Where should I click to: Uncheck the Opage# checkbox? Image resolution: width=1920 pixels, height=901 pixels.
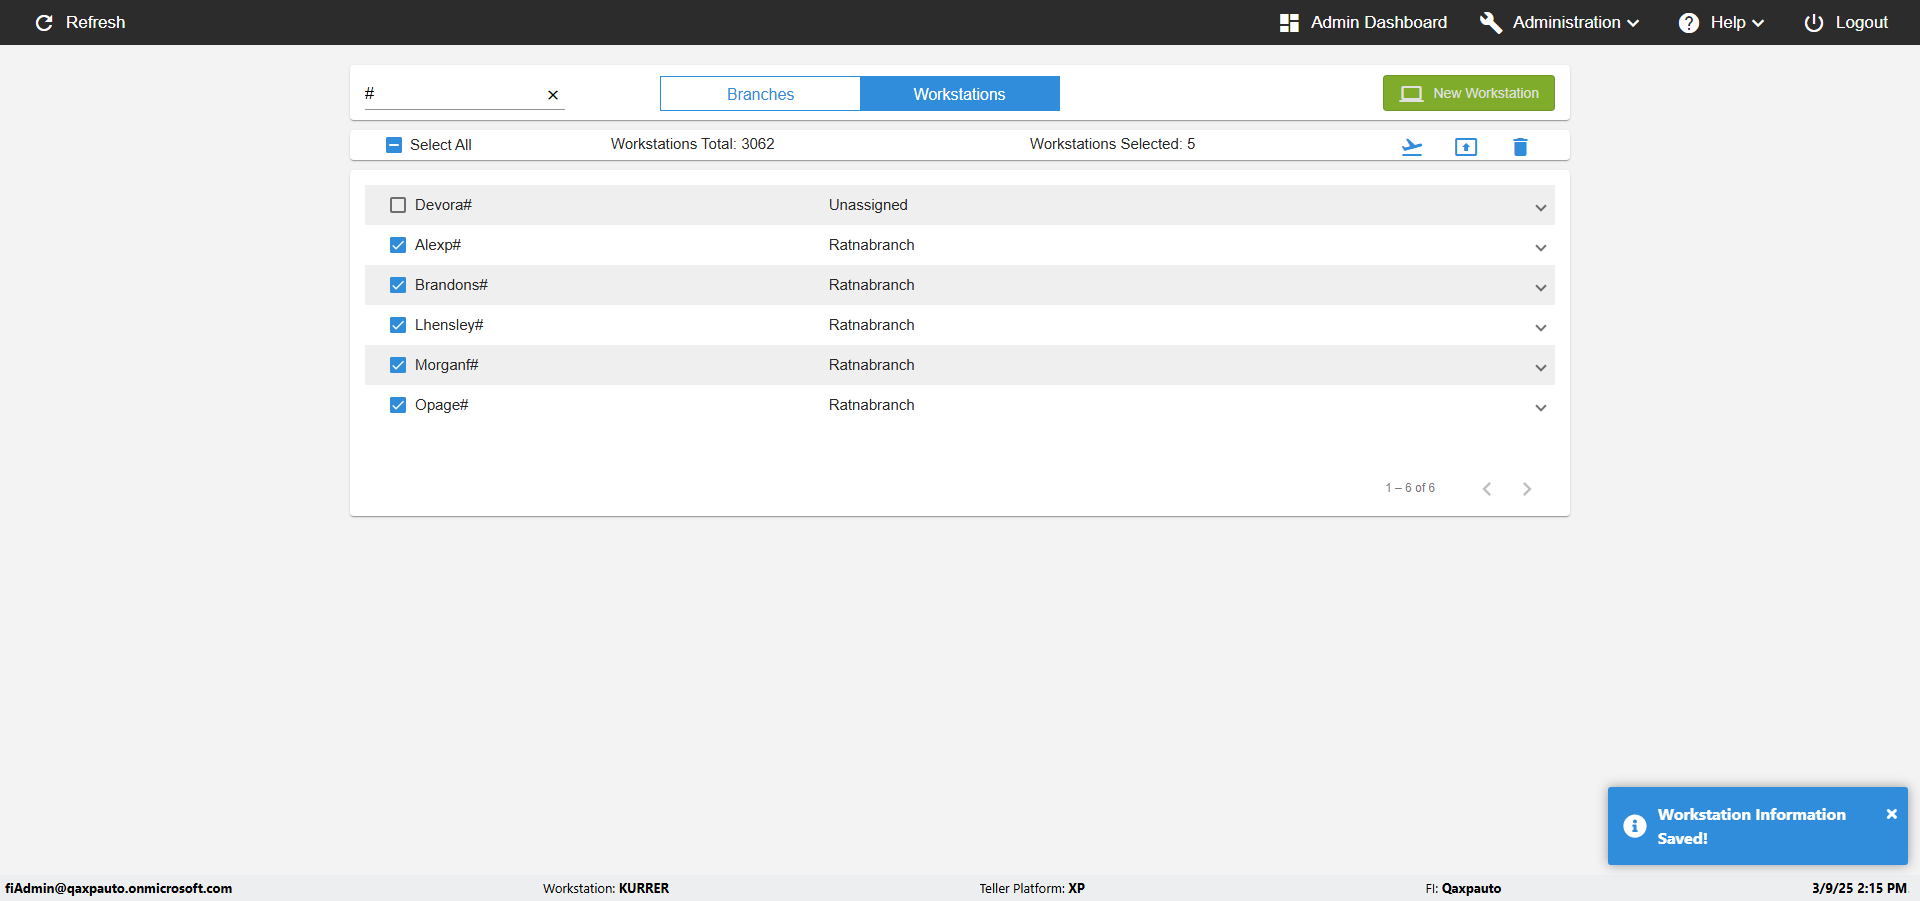pyautogui.click(x=398, y=405)
